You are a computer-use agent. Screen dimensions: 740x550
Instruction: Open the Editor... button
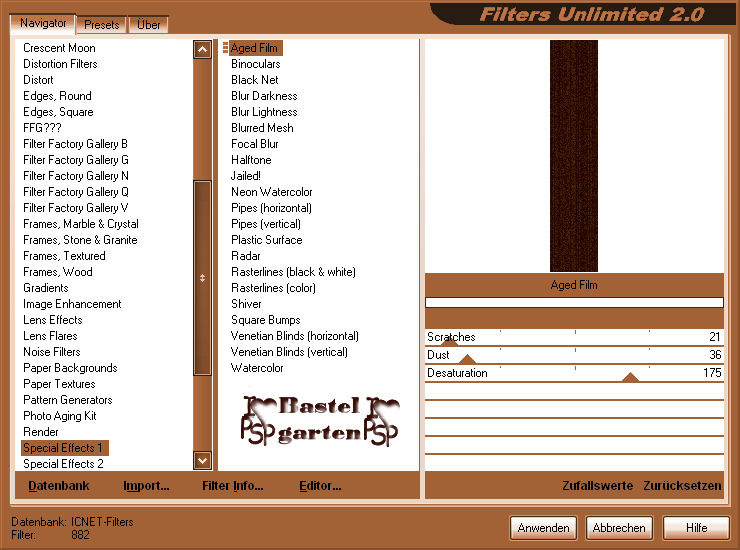point(320,485)
